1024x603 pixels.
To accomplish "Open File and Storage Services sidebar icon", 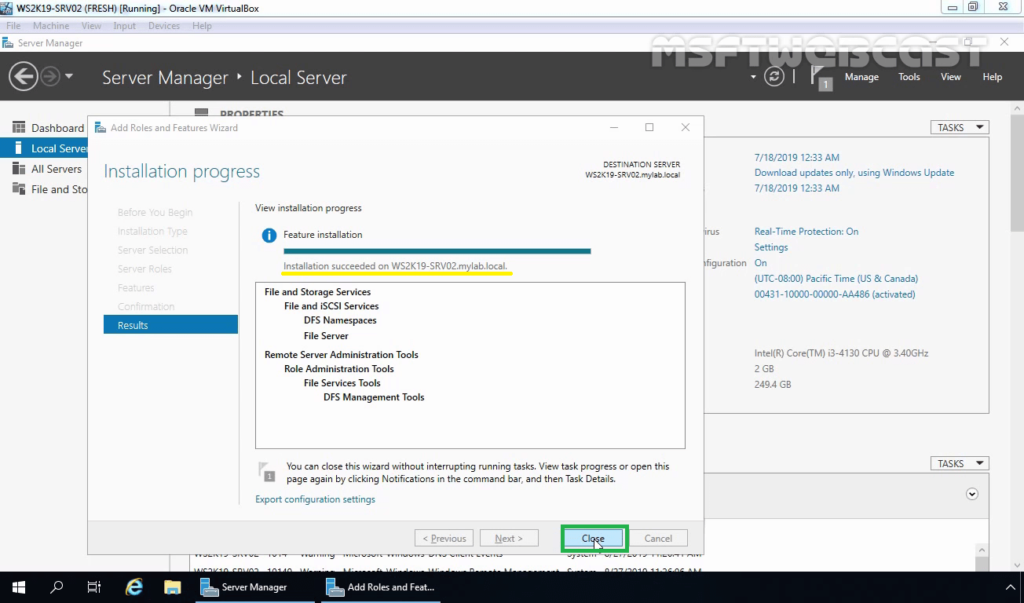I will tap(19, 189).
